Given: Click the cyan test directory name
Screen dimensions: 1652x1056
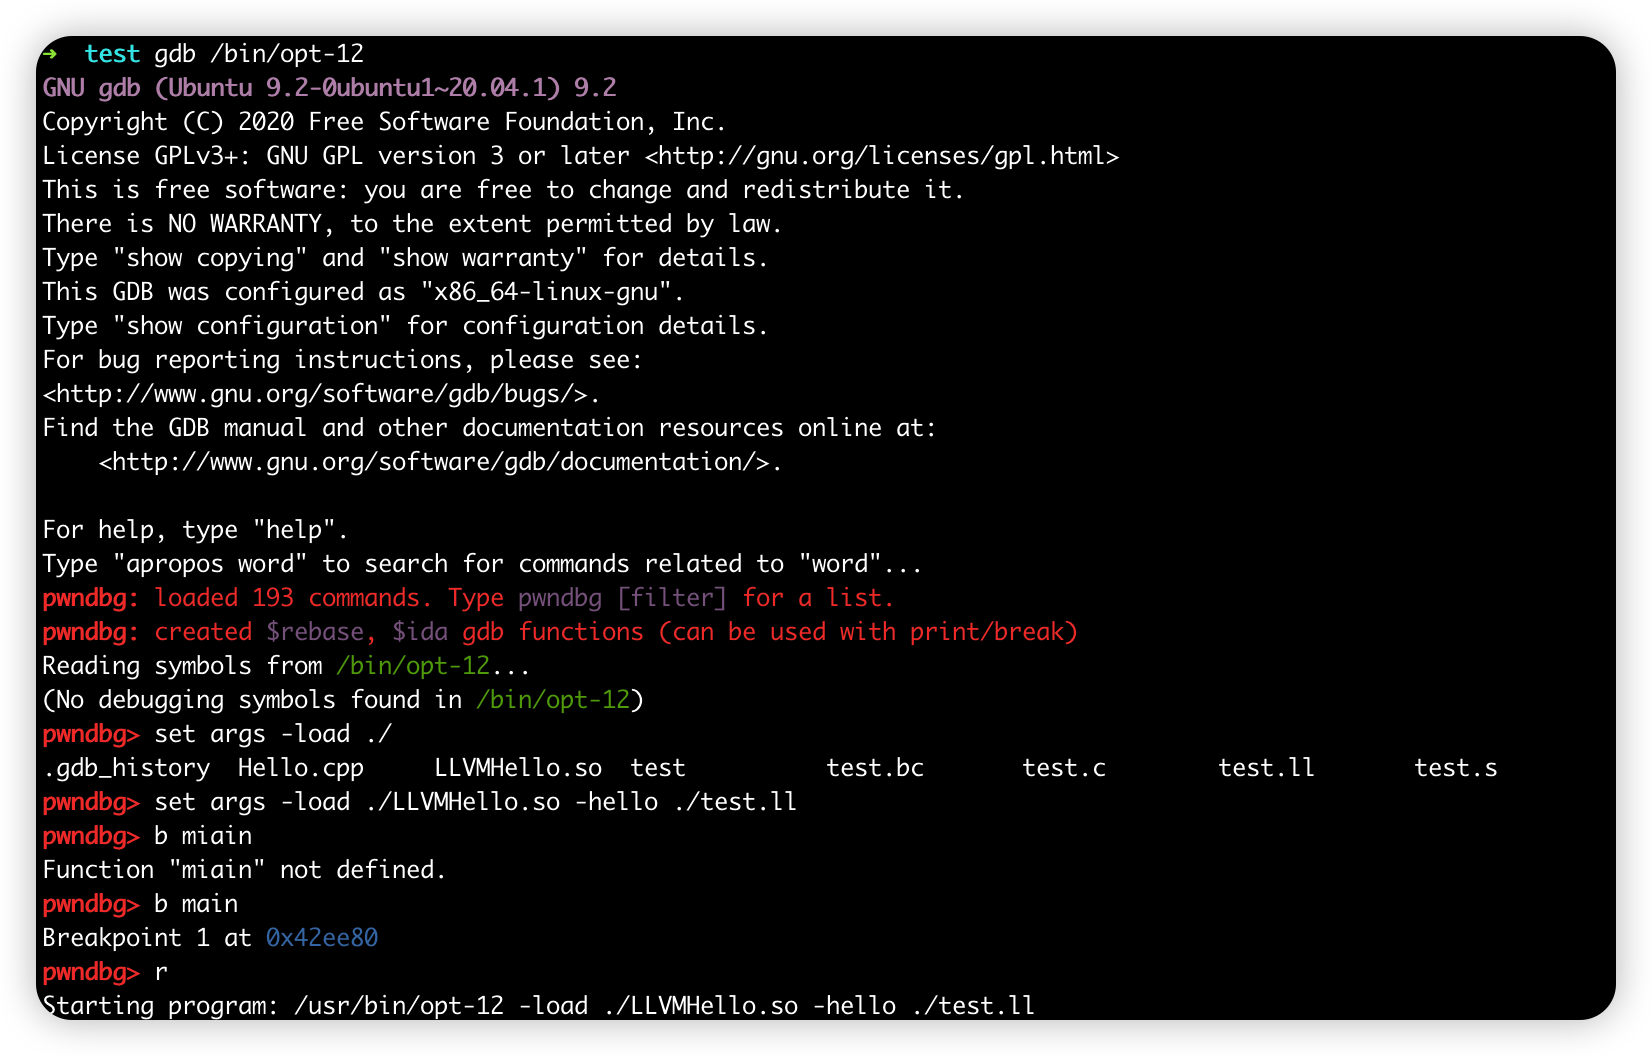Looking at the screenshot, I should tap(112, 54).
